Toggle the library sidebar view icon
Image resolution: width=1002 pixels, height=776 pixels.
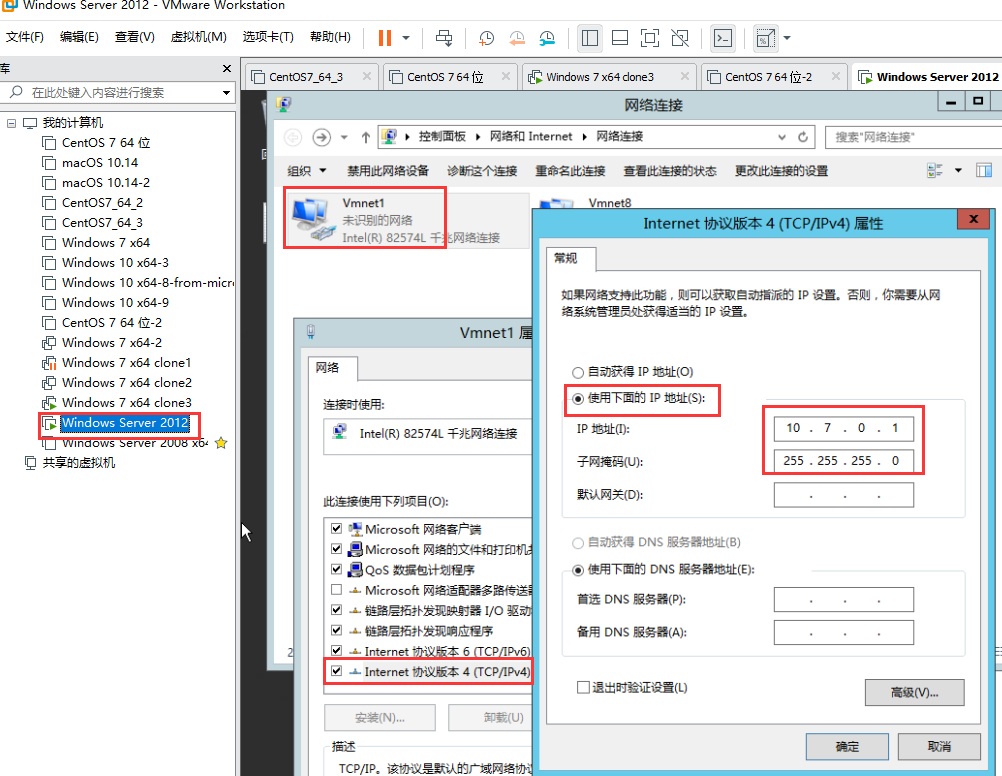590,38
